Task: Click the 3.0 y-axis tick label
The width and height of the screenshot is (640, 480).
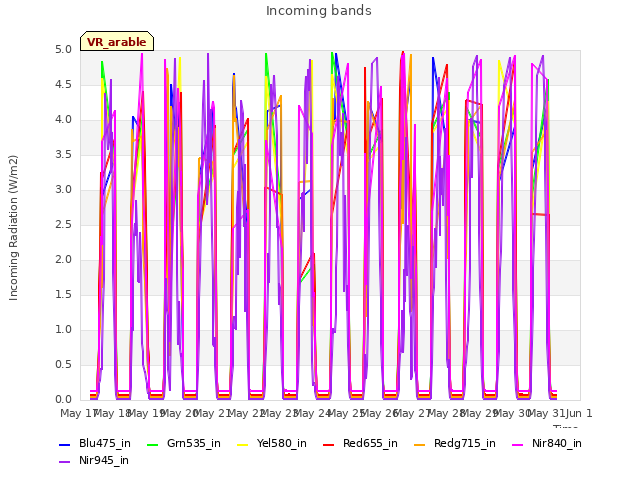Action: click(x=63, y=189)
